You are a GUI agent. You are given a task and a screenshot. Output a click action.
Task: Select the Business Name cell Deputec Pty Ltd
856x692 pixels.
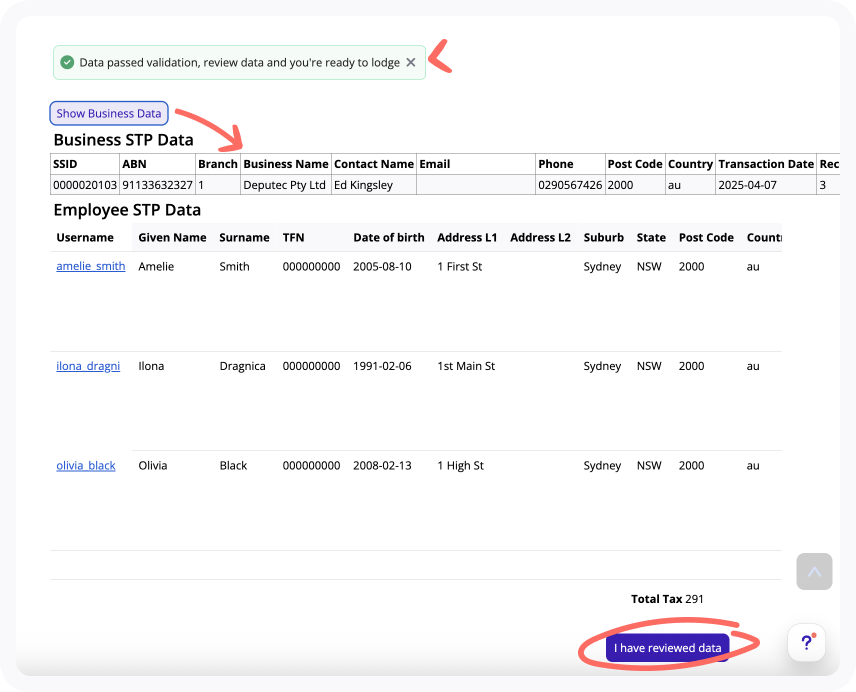pyautogui.click(x=286, y=185)
